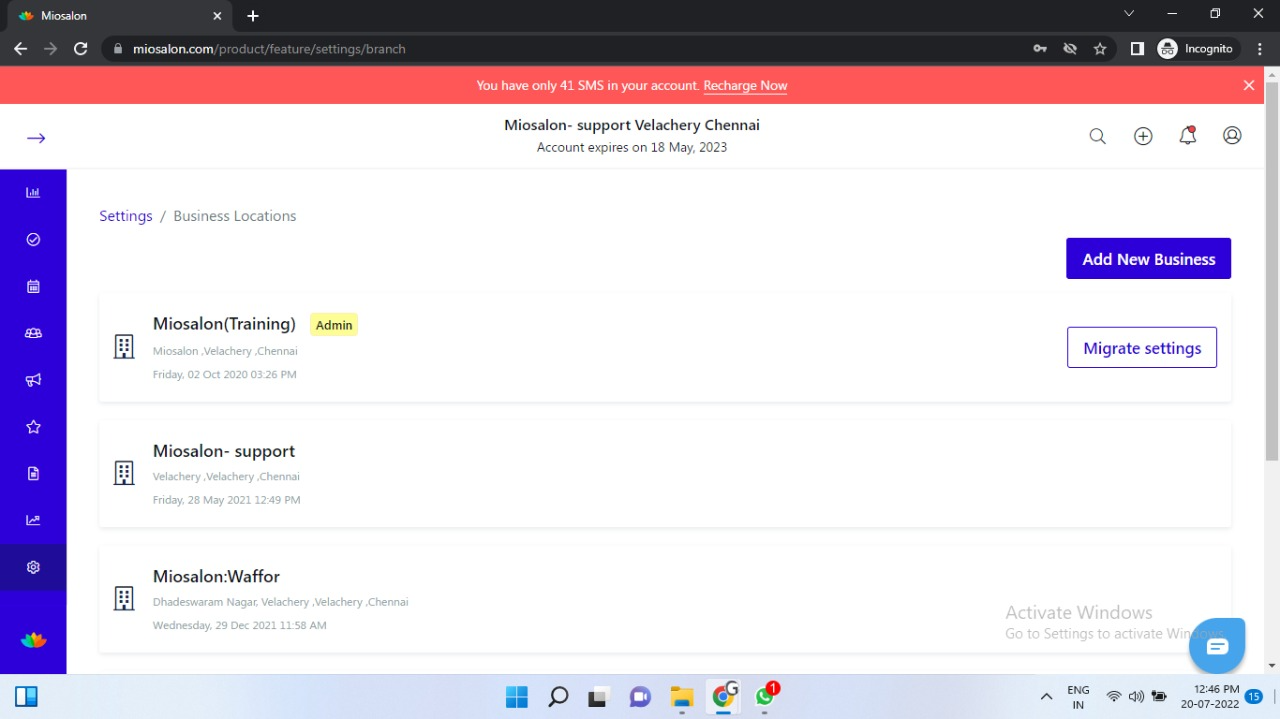
Task: Click Migrate settings button
Action: [1142, 348]
